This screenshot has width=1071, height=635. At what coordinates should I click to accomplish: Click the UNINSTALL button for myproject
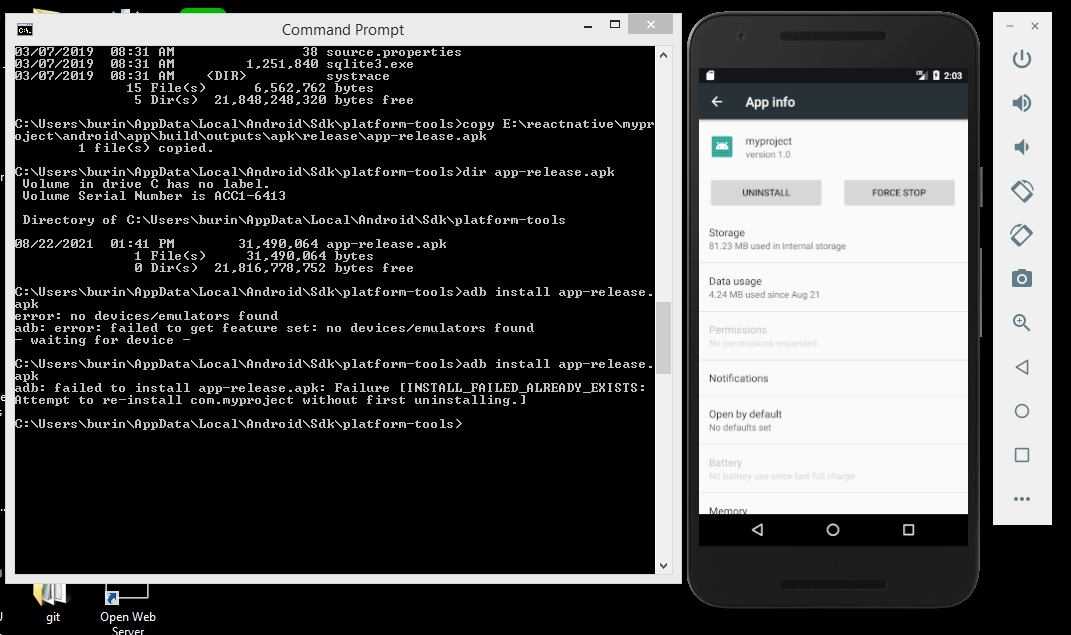point(766,192)
